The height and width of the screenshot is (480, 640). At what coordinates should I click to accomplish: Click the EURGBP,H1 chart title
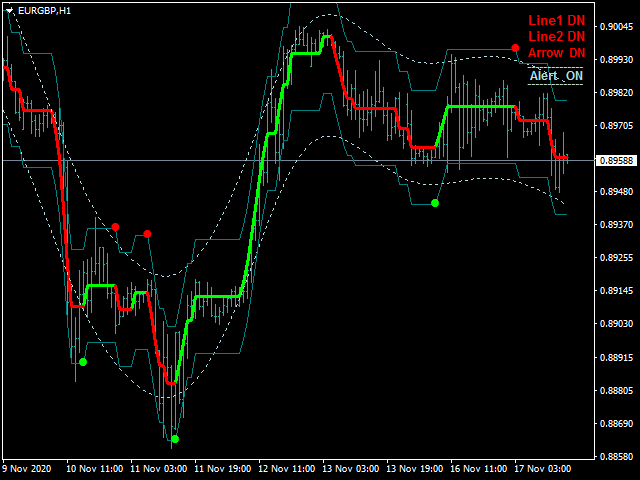pyautogui.click(x=44, y=8)
